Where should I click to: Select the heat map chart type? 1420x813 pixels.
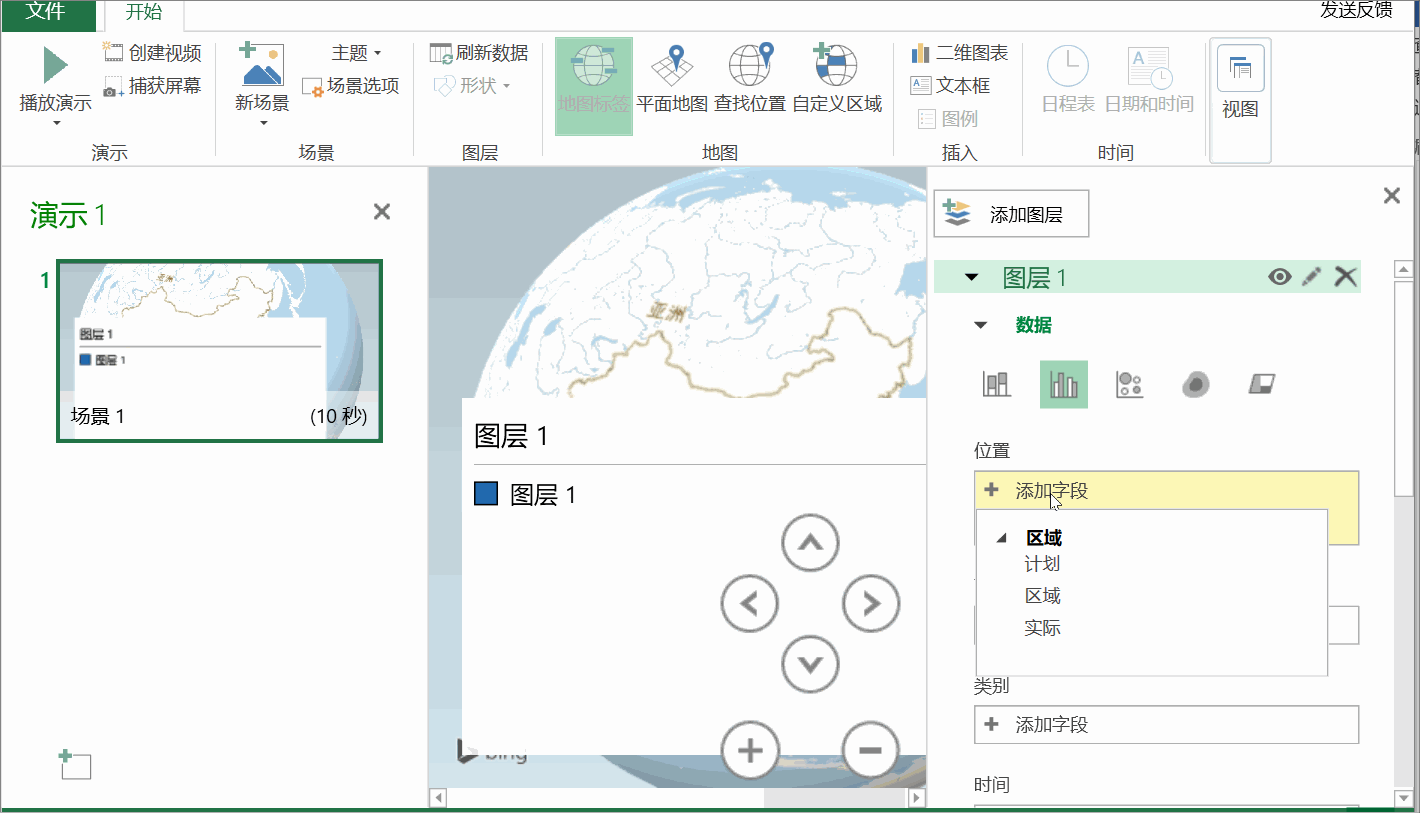(1196, 385)
